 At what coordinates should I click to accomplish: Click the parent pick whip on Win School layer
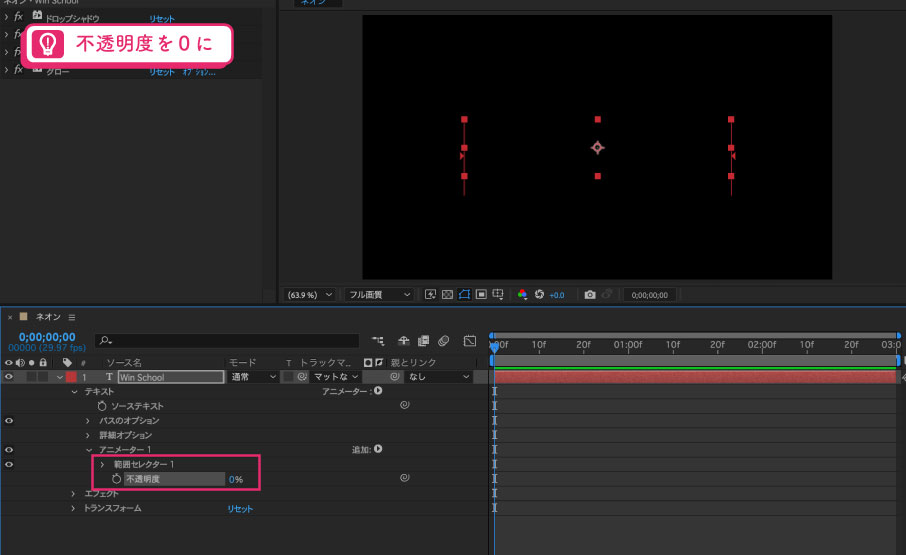coord(395,377)
